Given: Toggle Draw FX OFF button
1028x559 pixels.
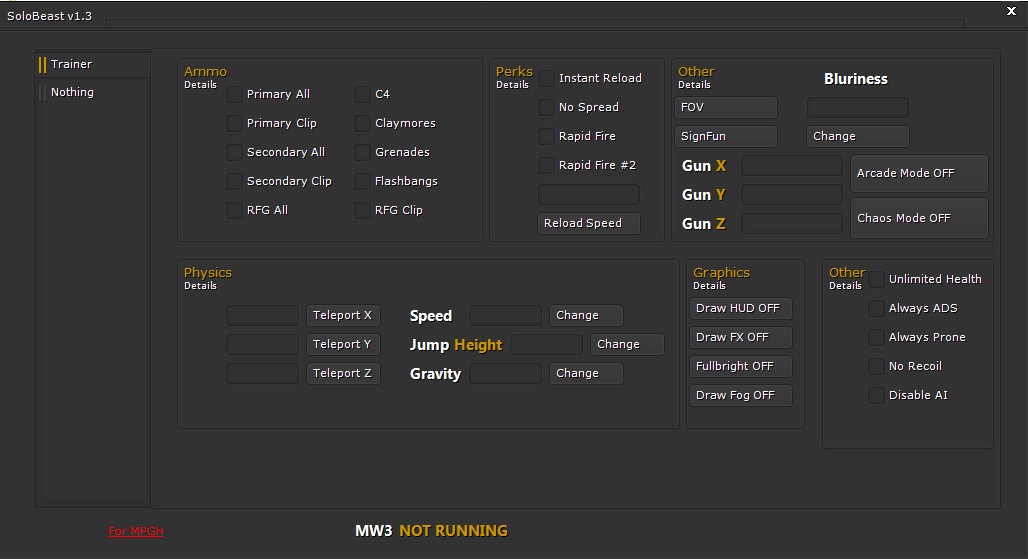Looking at the screenshot, I should coord(741,337).
